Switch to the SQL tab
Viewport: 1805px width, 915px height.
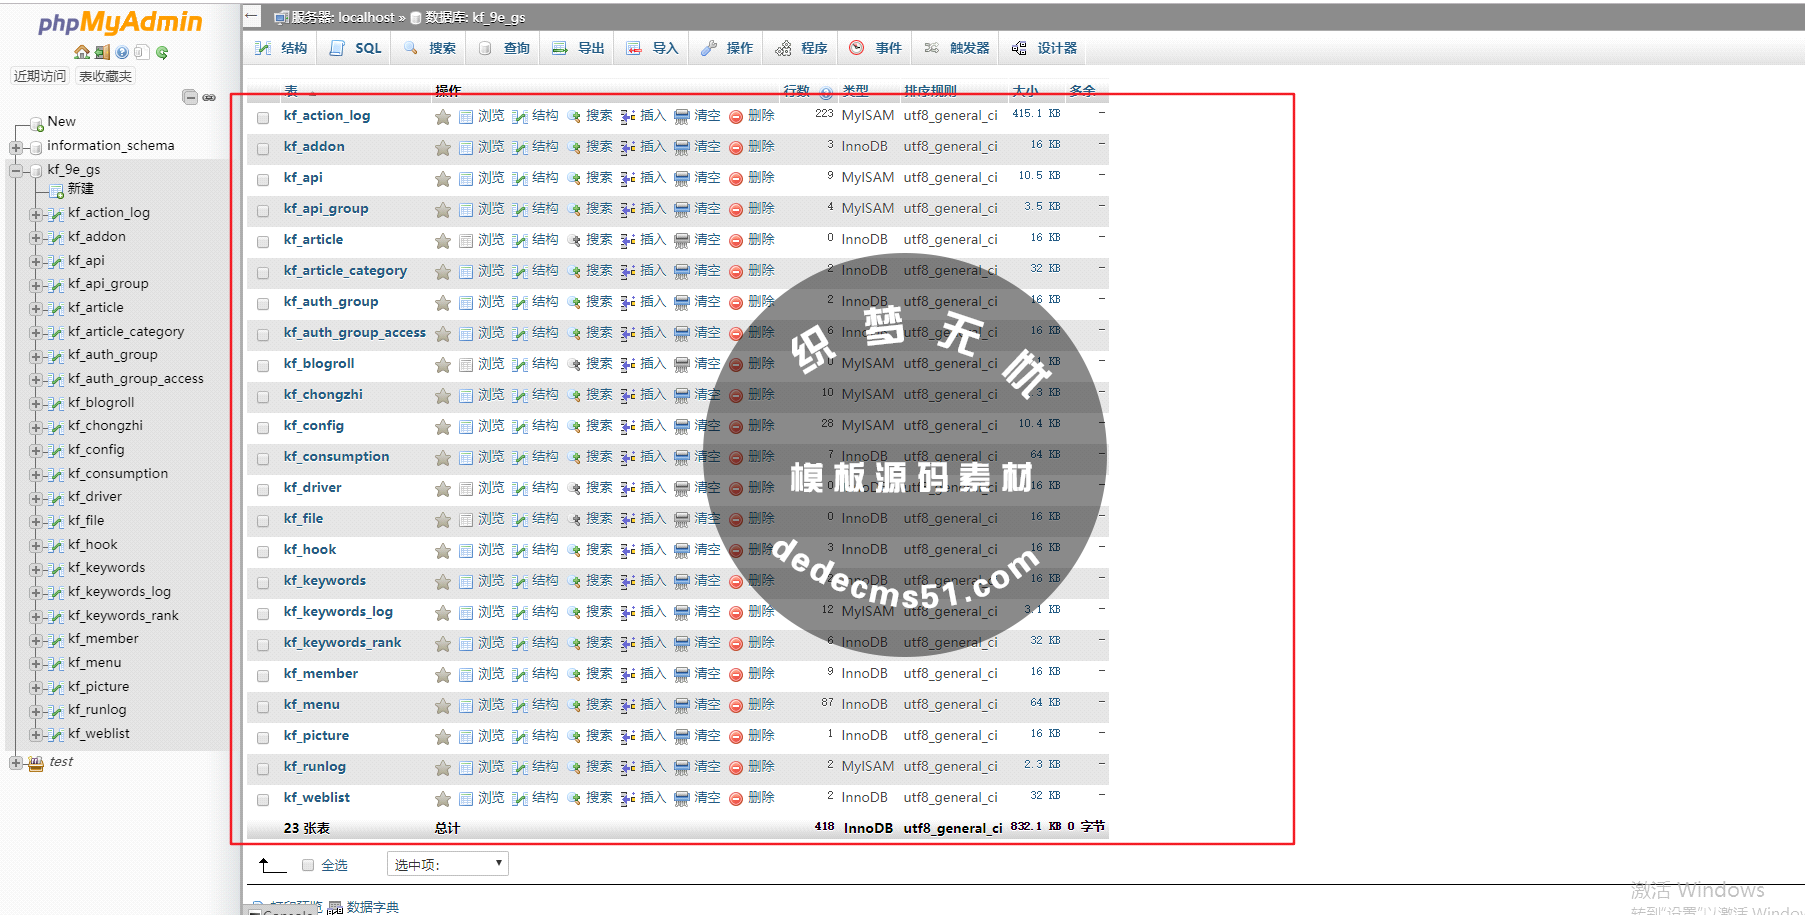[354, 47]
